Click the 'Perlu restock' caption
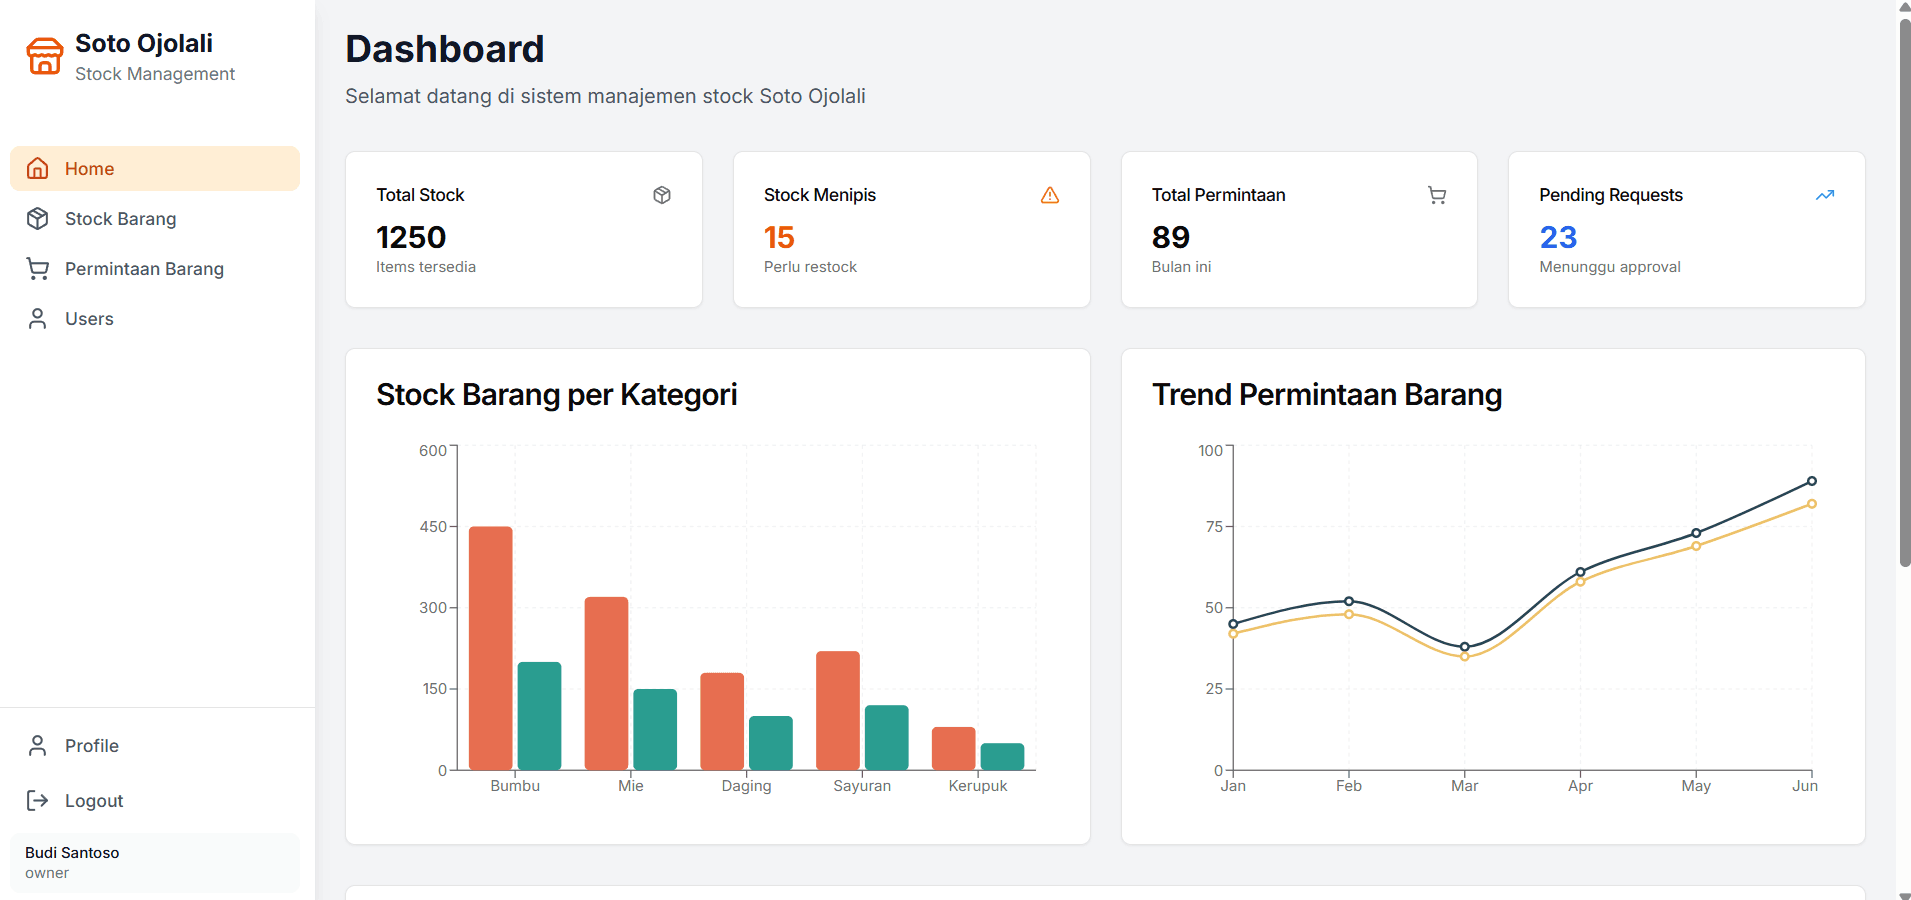This screenshot has width=1911, height=900. (x=810, y=267)
